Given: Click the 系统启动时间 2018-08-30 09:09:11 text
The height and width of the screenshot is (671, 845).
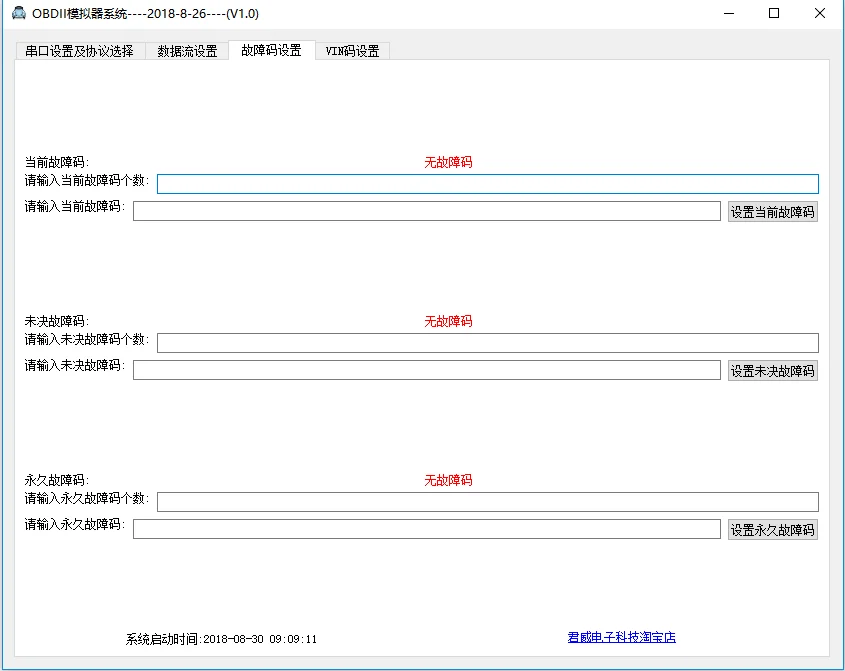Looking at the screenshot, I should [x=221, y=639].
